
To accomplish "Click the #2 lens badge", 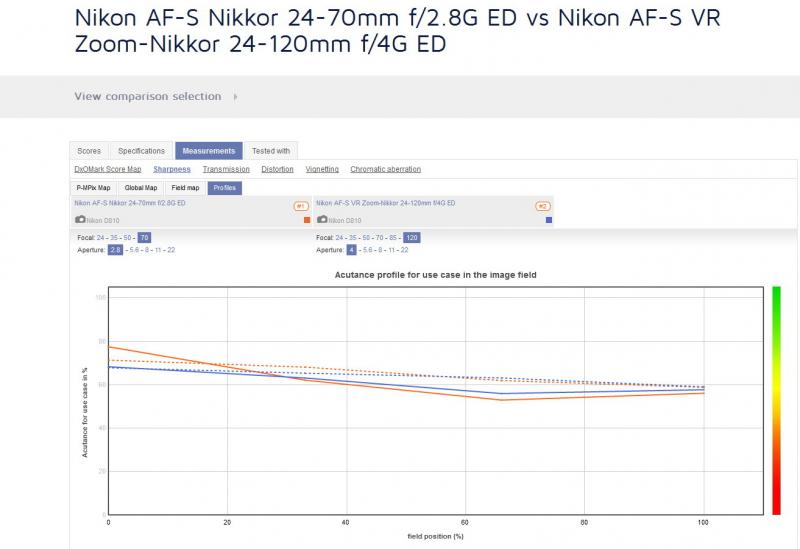I will point(543,206).
